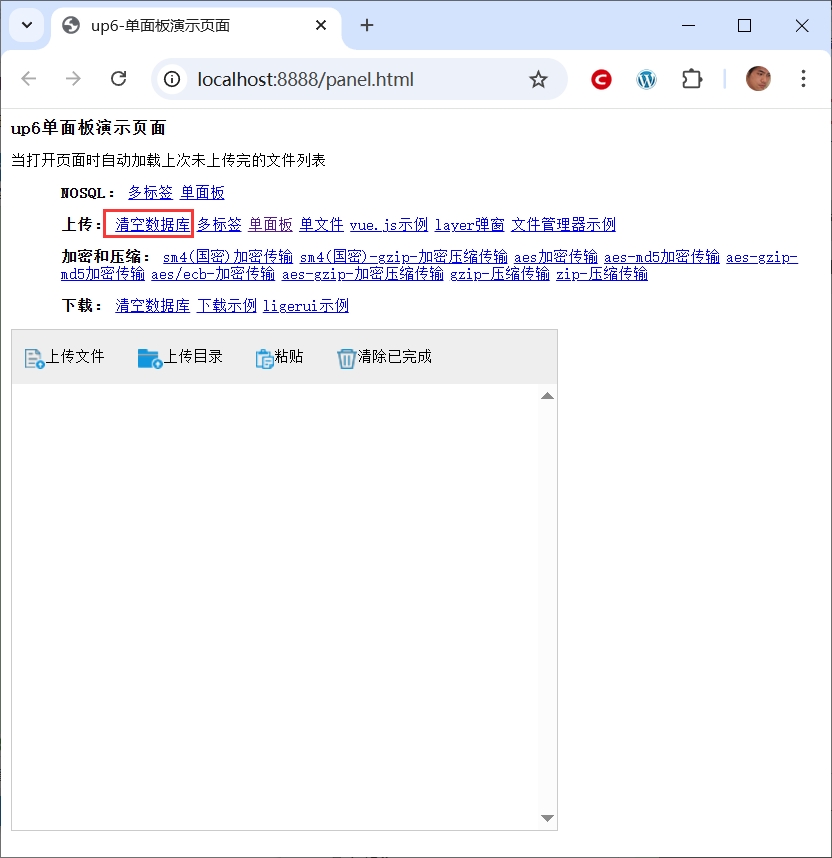This screenshot has width=832, height=858.
Task: Reload the current page
Action: (118, 79)
